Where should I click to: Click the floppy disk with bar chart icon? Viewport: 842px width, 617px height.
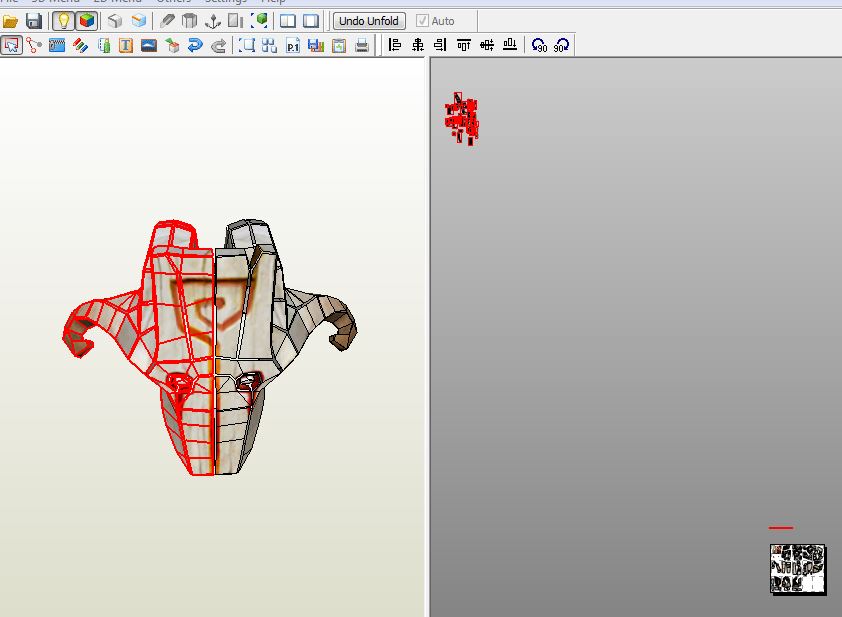coord(316,46)
